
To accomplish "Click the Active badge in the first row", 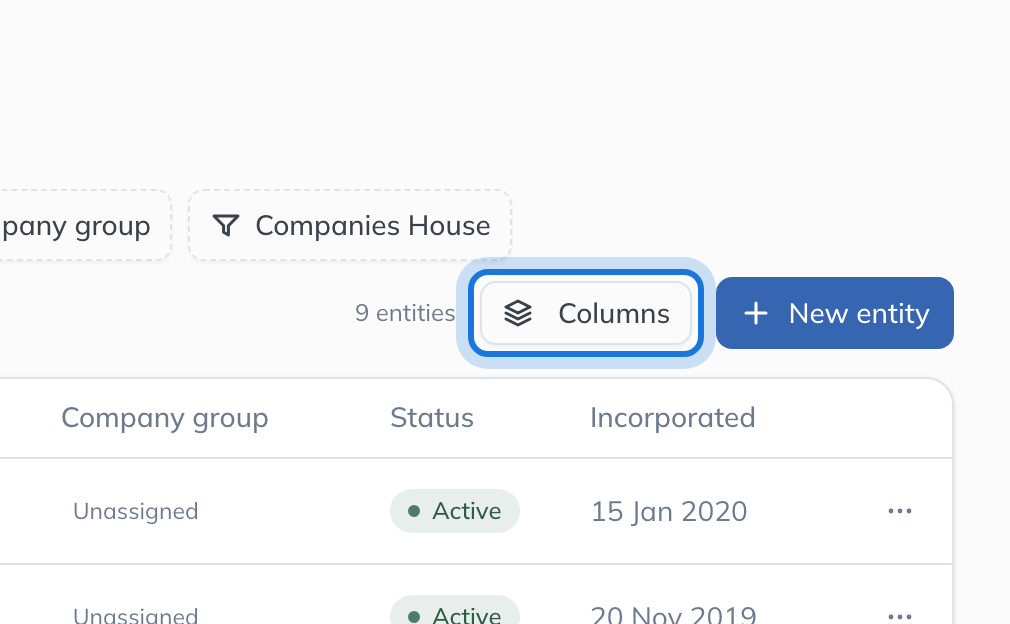I will 455,511.
